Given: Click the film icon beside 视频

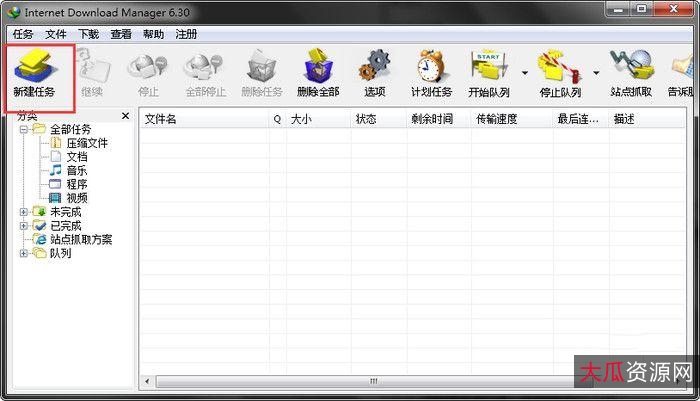Looking at the screenshot, I should (x=55, y=197).
